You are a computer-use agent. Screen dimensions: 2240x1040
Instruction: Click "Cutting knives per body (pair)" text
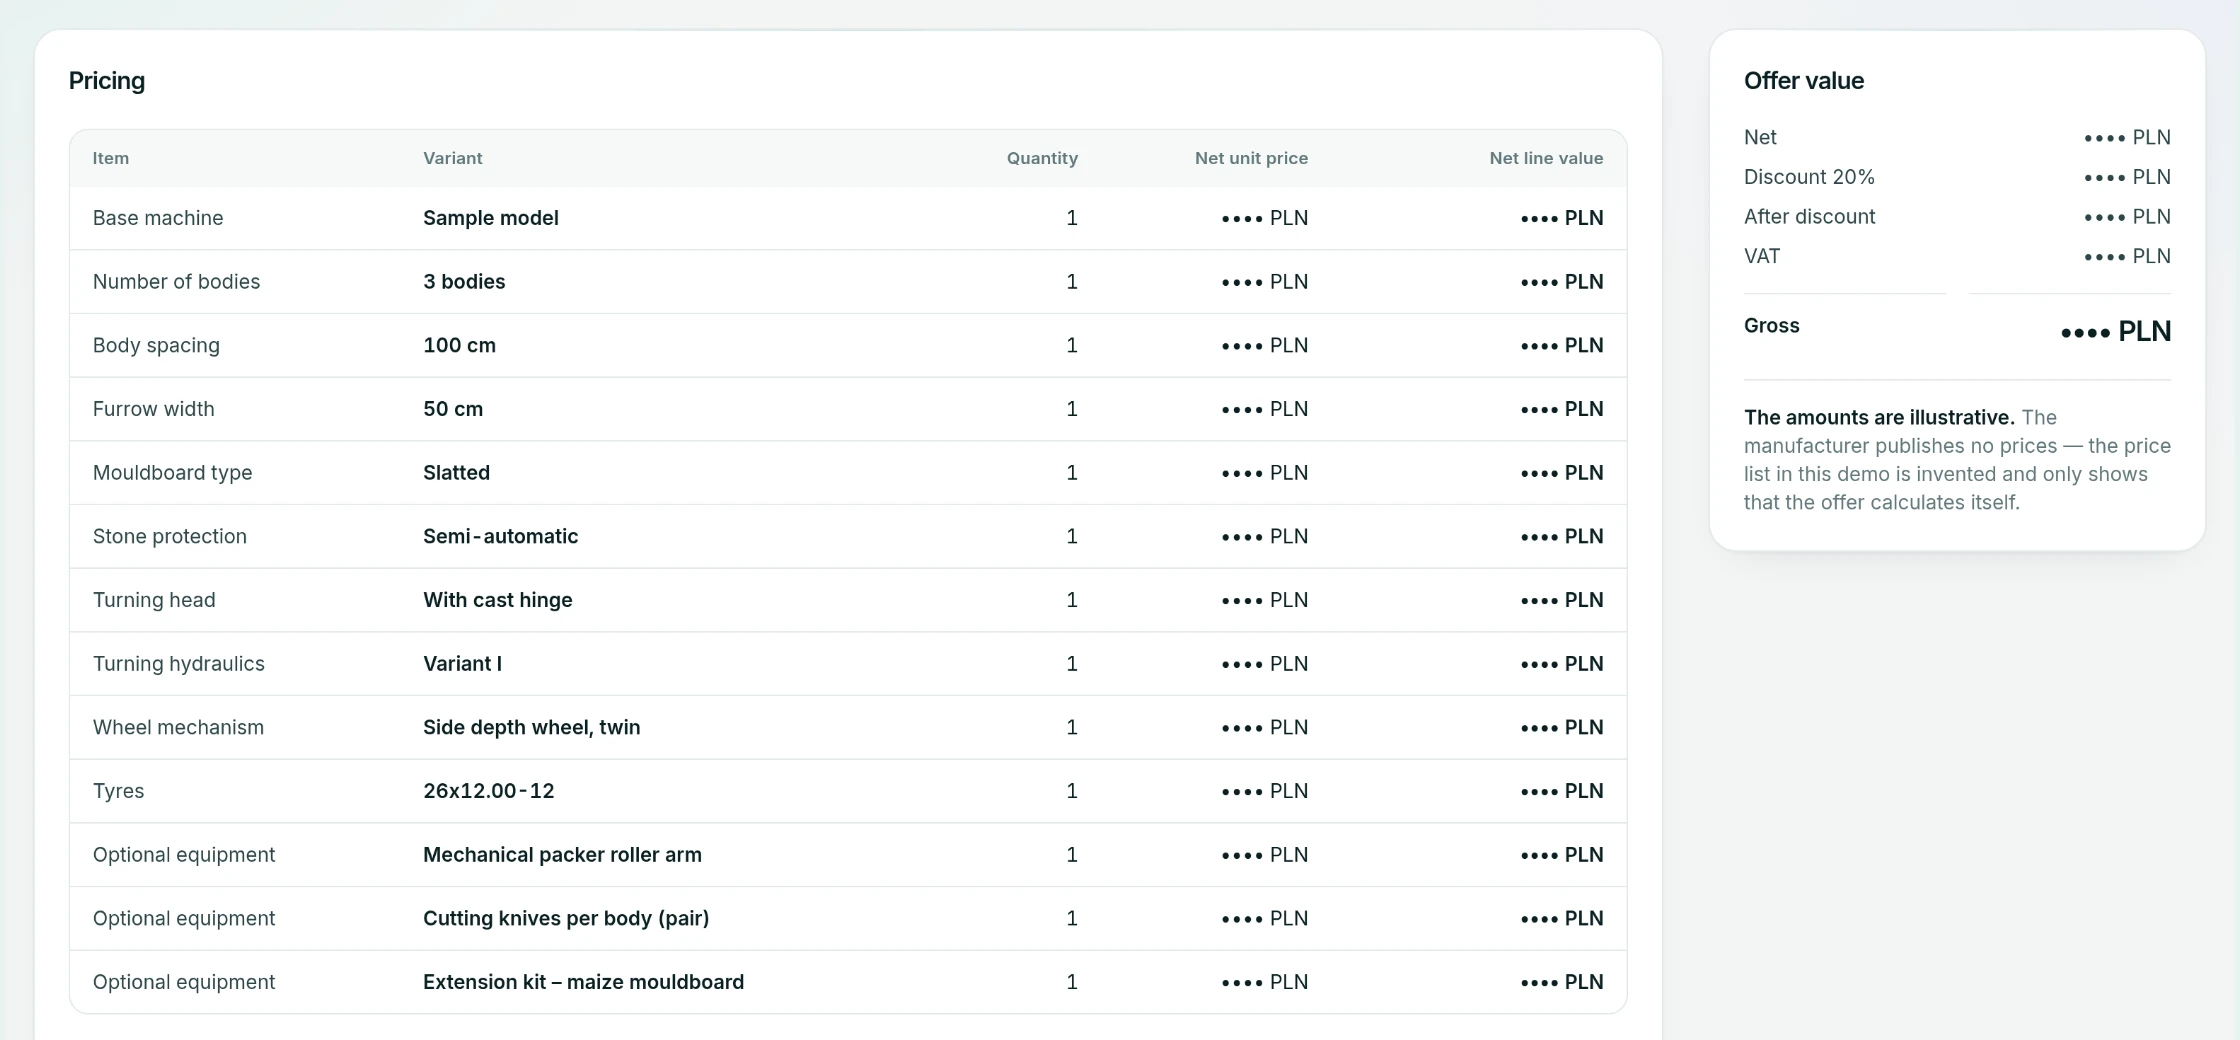(x=566, y=918)
